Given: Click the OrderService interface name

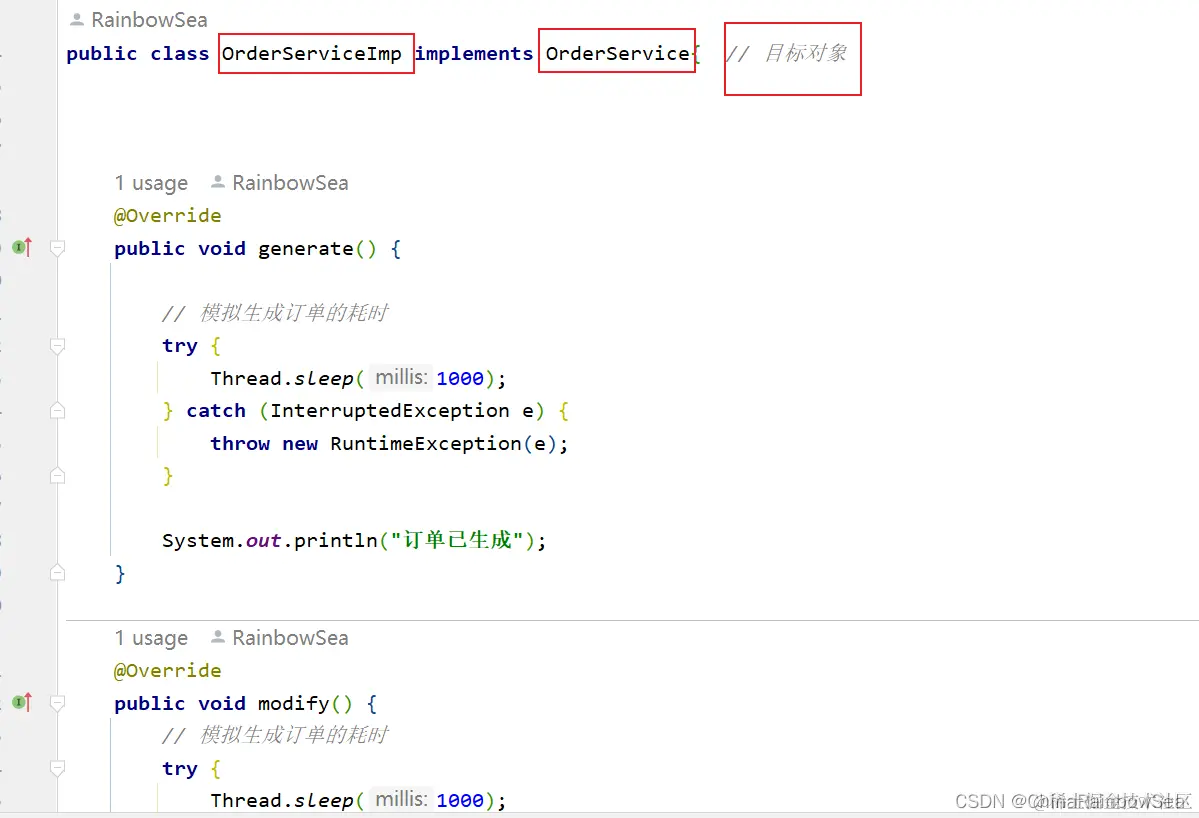Looking at the screenshot, I should [x=618, y=54].
